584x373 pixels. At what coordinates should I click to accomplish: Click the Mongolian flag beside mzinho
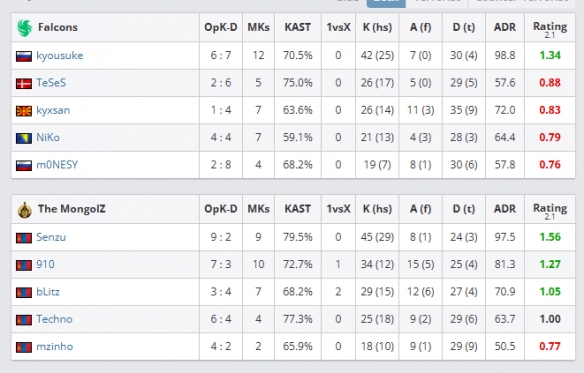[24, 347]
